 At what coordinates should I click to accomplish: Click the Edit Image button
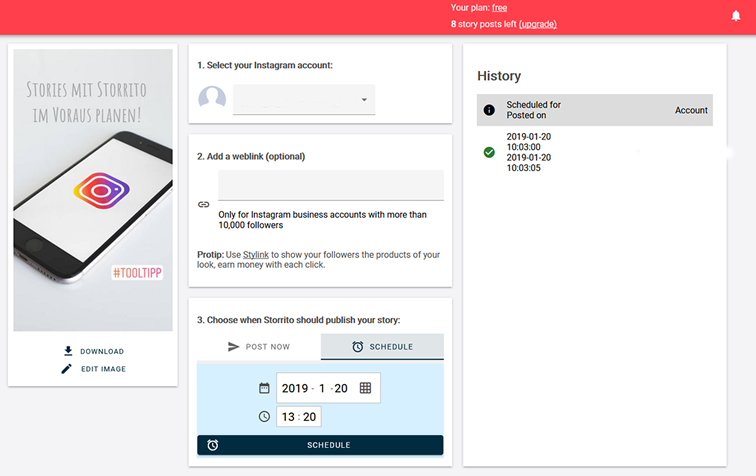coord(94,369)
